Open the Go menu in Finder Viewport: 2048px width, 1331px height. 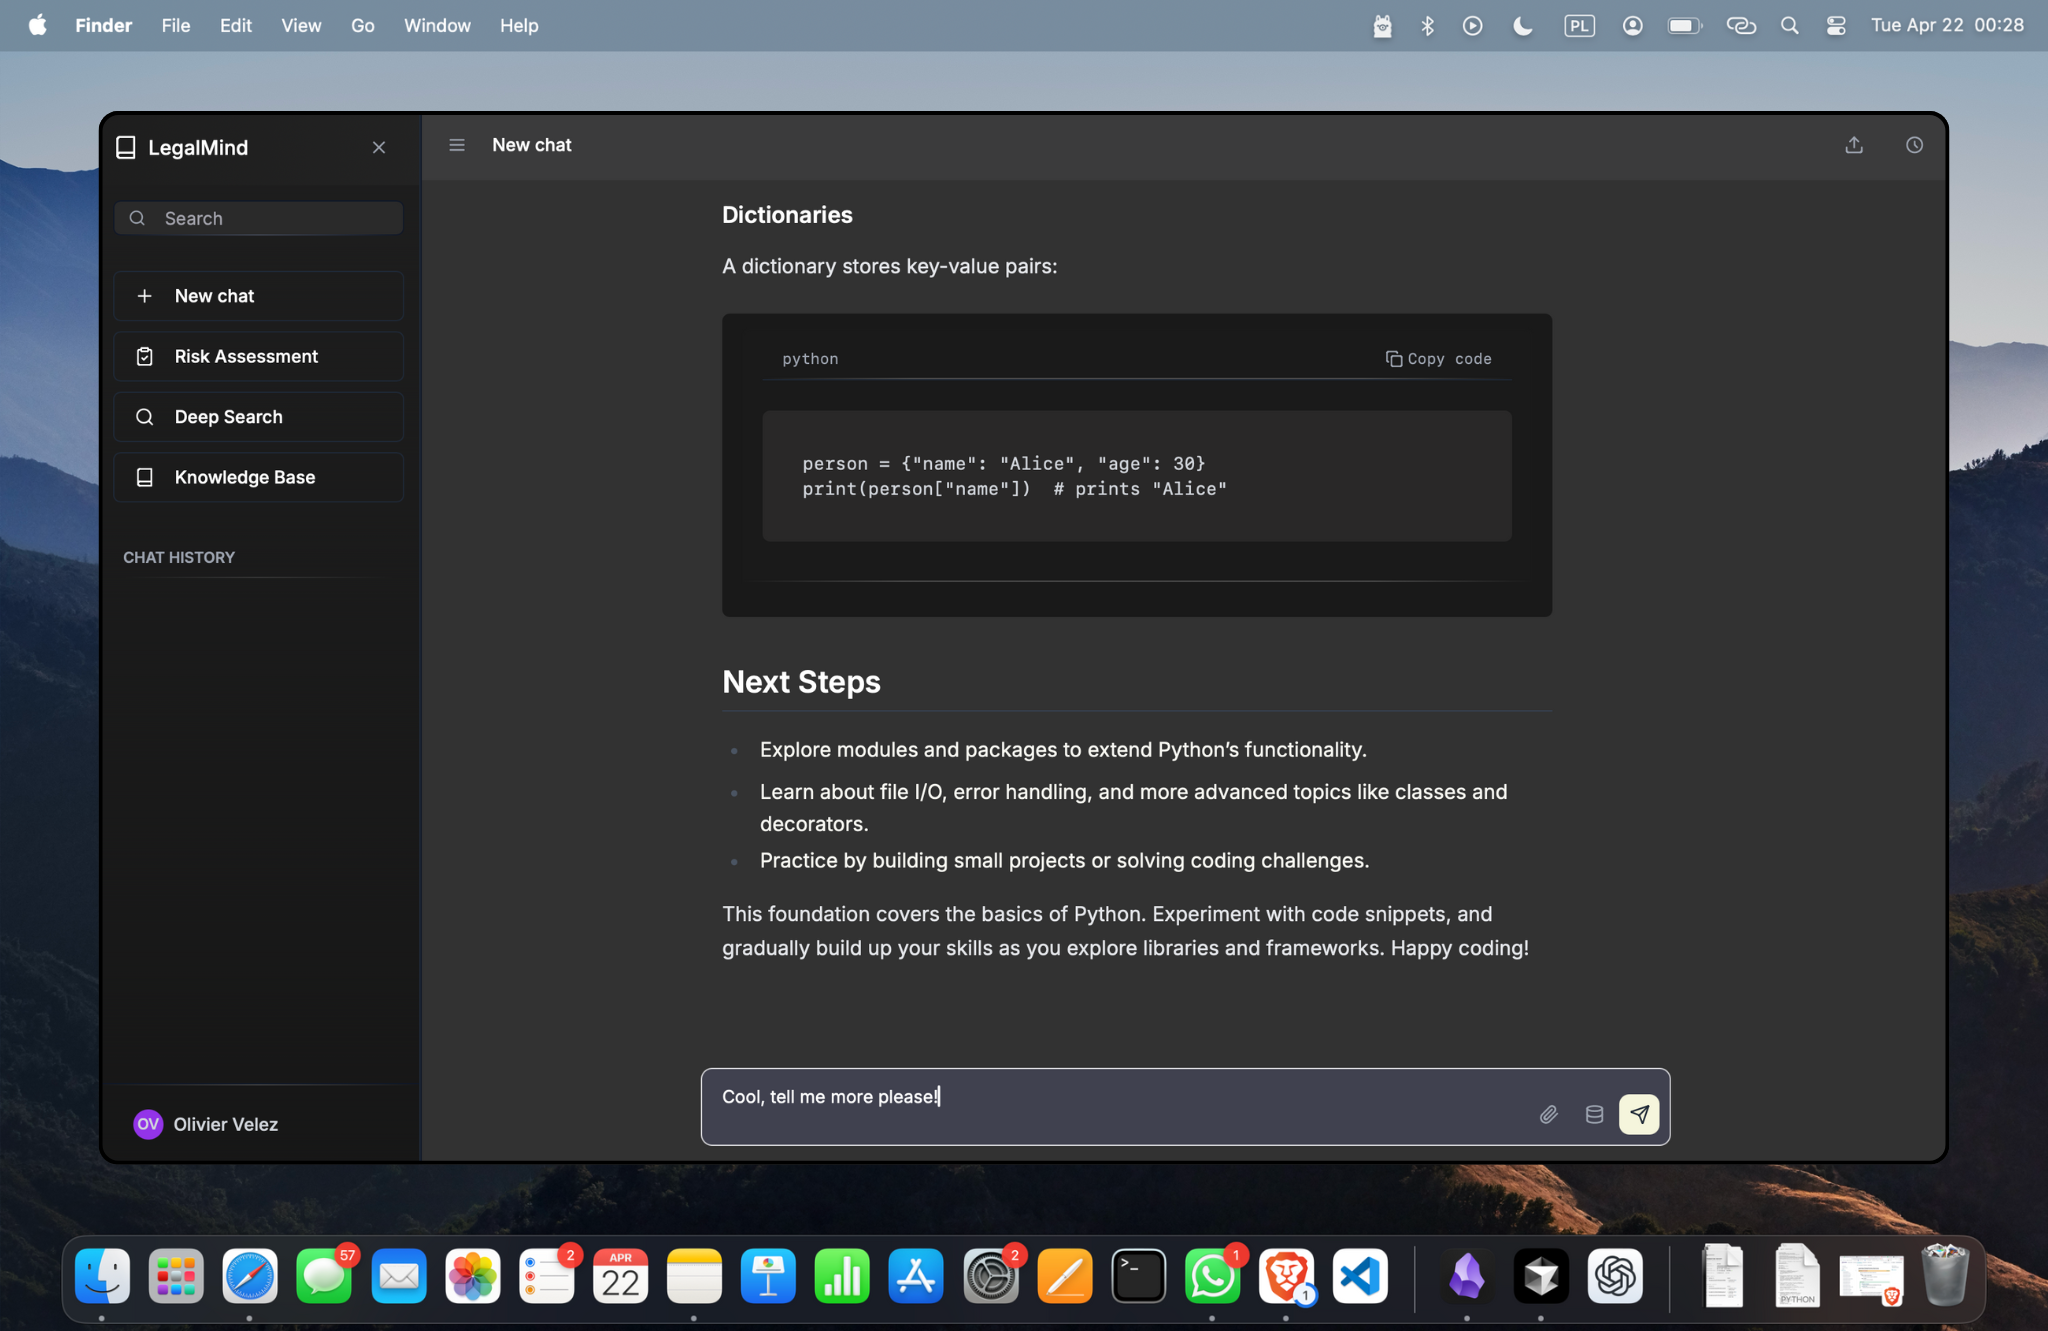pos(363,25)
